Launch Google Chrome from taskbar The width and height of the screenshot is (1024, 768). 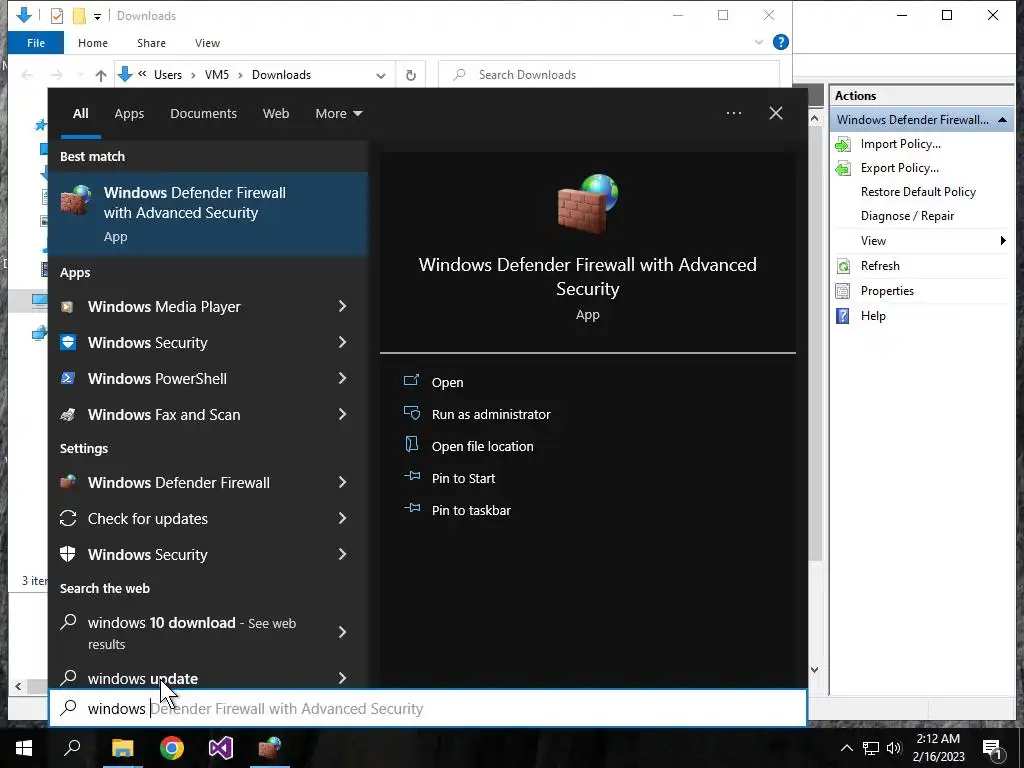pyautogui.click(x=172, y=748)
